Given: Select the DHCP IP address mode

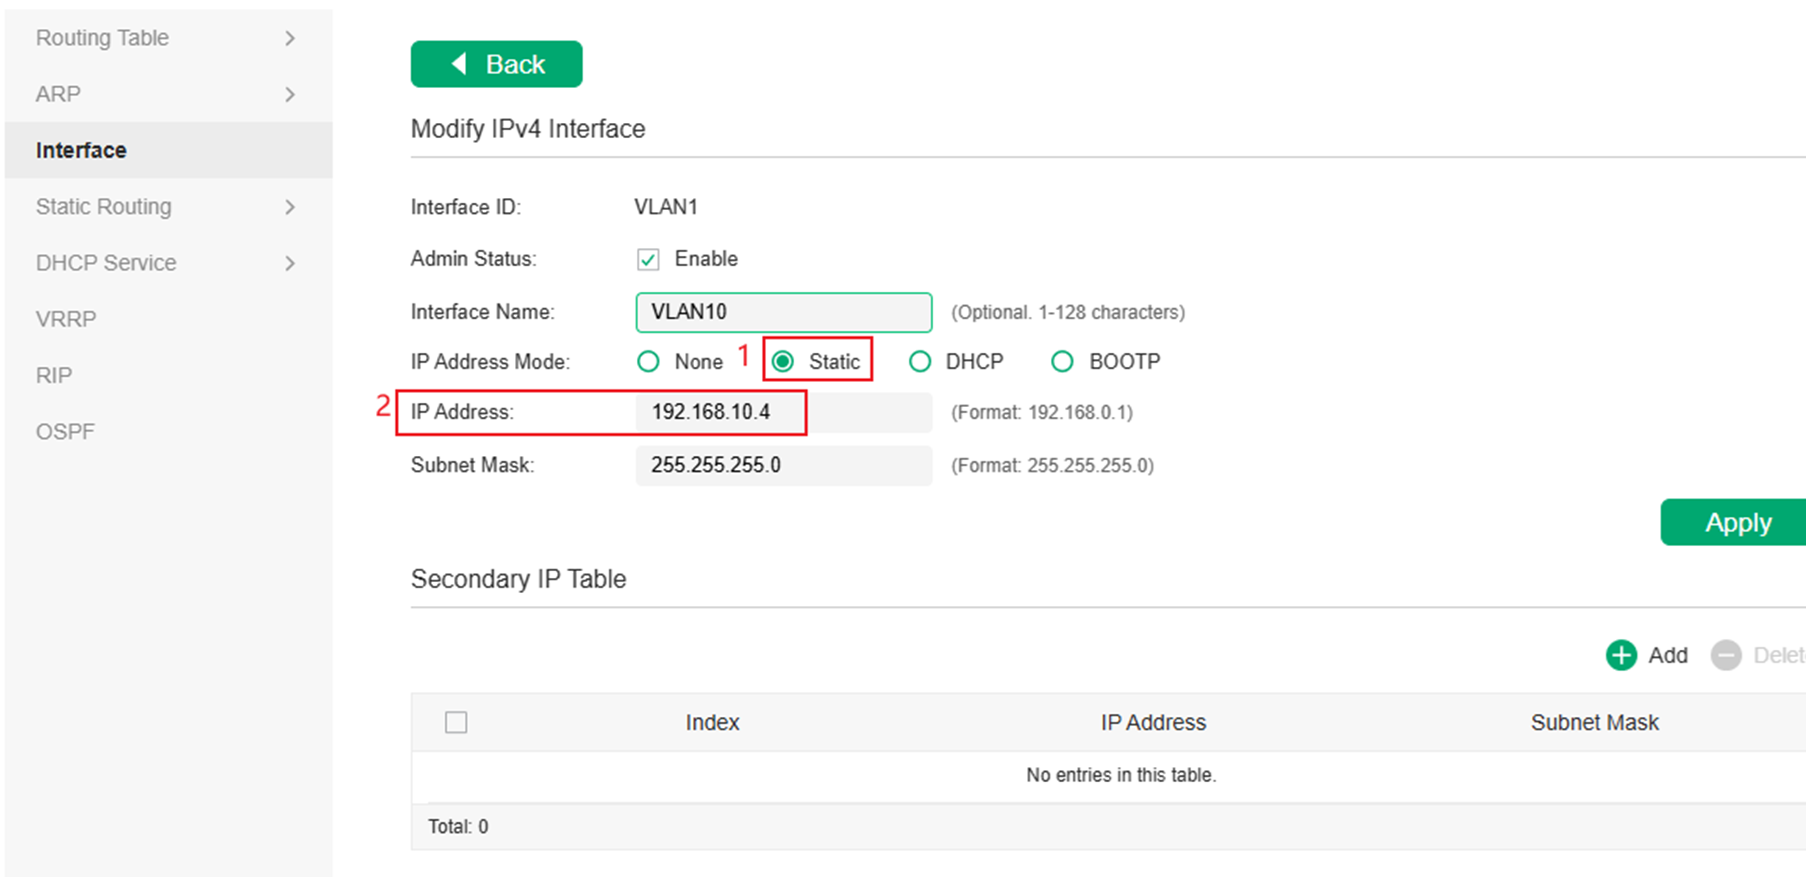Looking at the screenshot, I should (x=920, y=362).
